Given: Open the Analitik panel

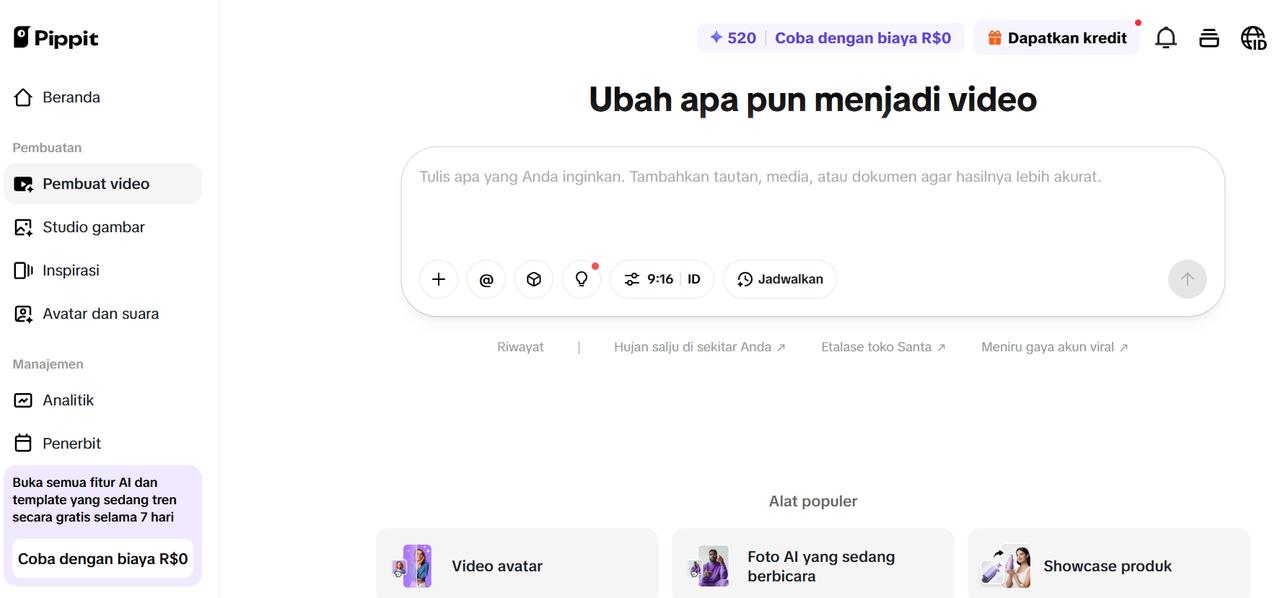Looking at the screenshot, I should [67, 399].
